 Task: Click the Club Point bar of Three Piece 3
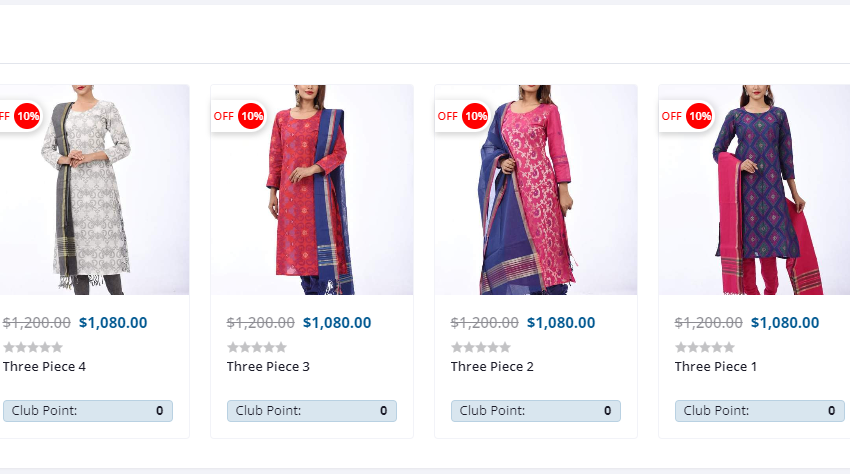(x=311, y=411)
